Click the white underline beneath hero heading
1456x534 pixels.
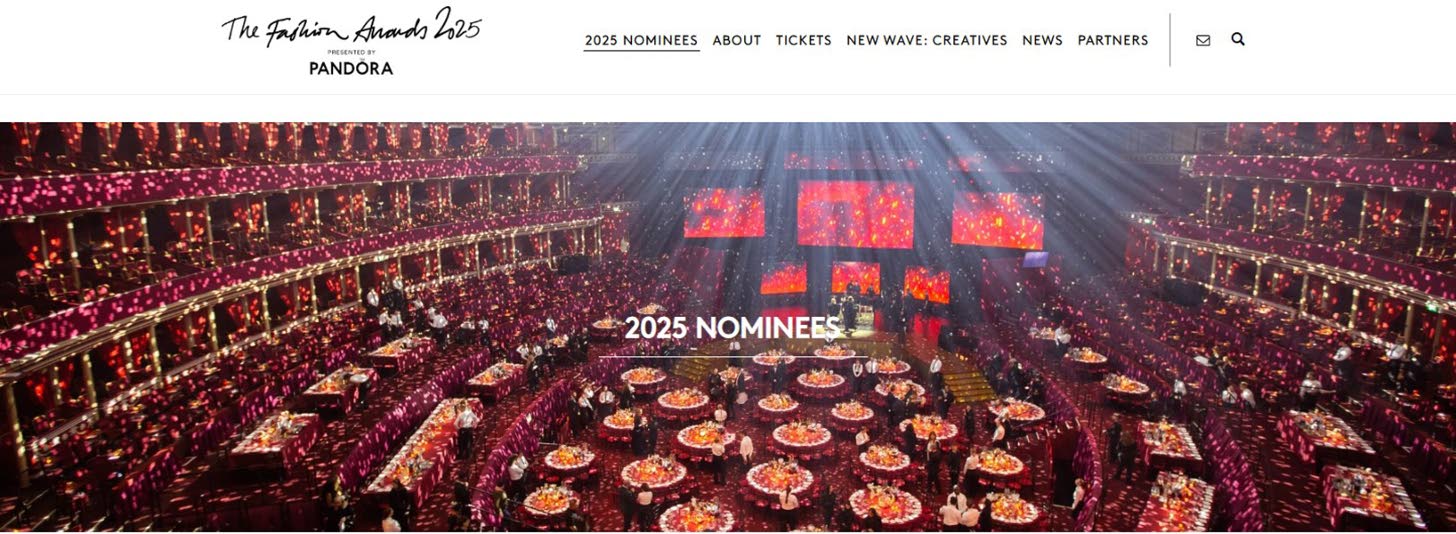732,356
